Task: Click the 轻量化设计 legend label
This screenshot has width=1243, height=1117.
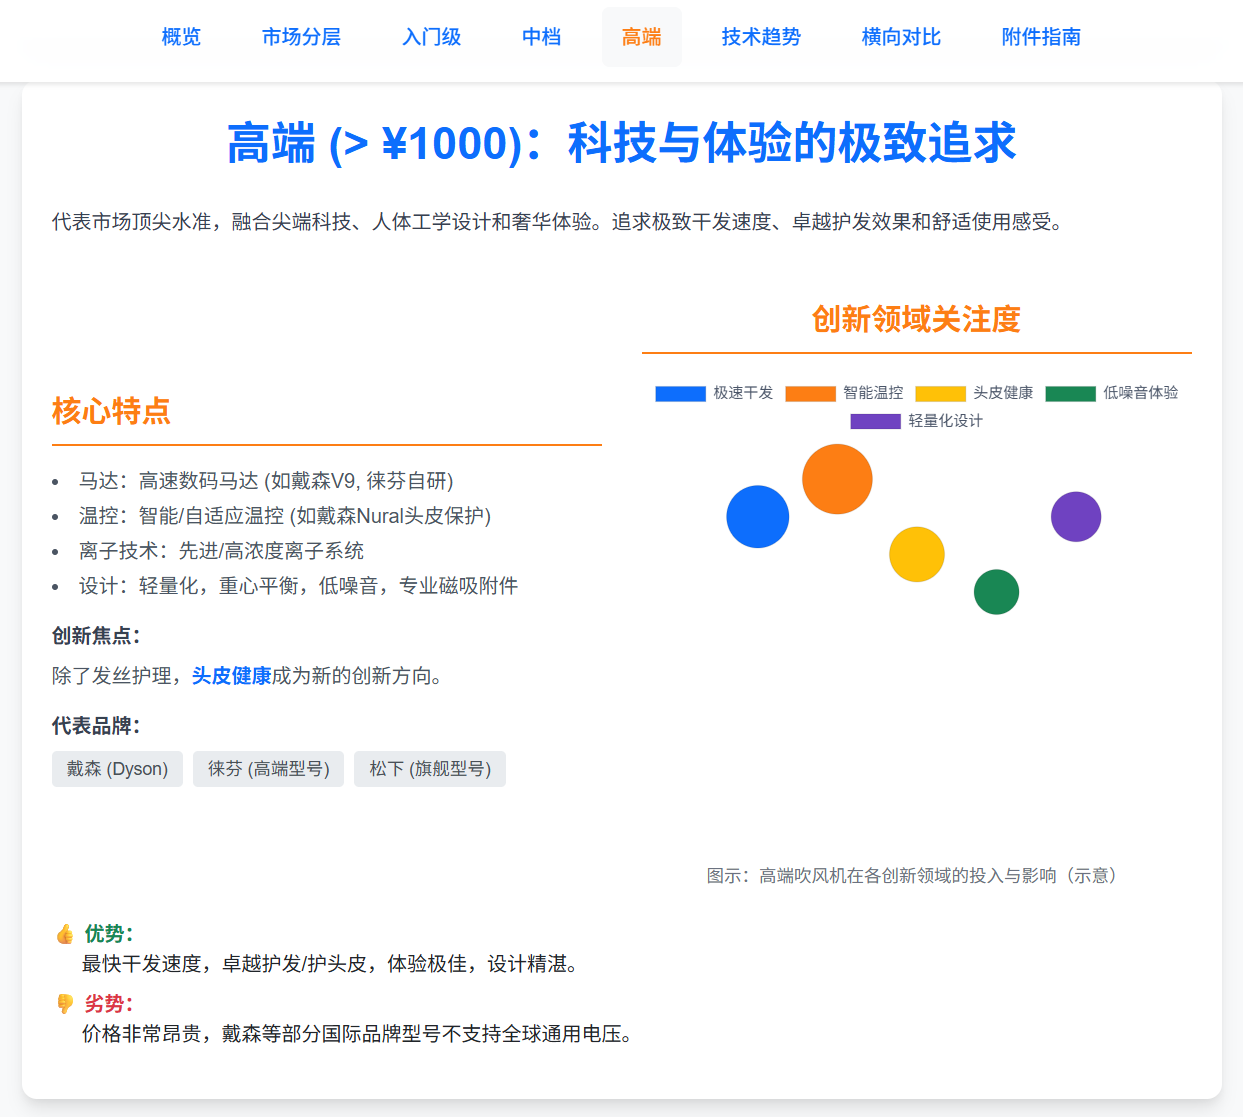Action: click(945, 421)
